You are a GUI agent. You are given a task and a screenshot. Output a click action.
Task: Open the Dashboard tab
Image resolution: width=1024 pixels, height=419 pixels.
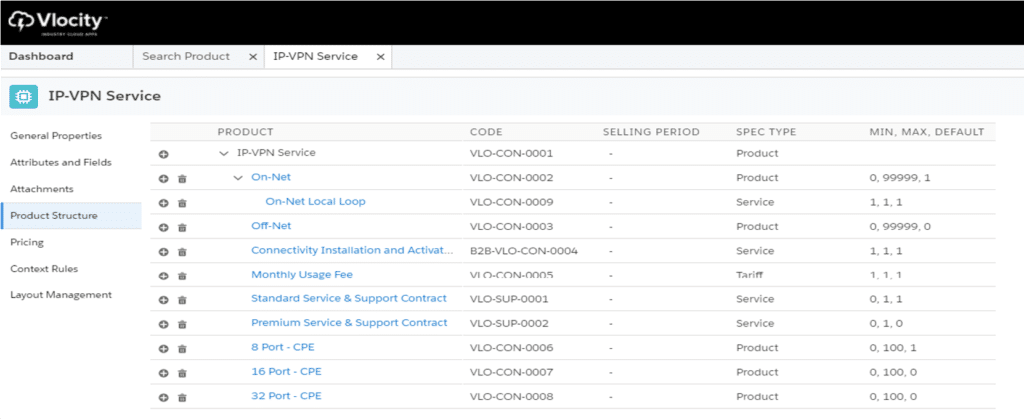(x=41, y=57)
